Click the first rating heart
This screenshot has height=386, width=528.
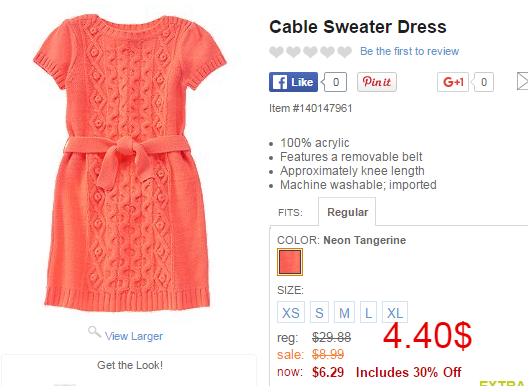(276, 52)
